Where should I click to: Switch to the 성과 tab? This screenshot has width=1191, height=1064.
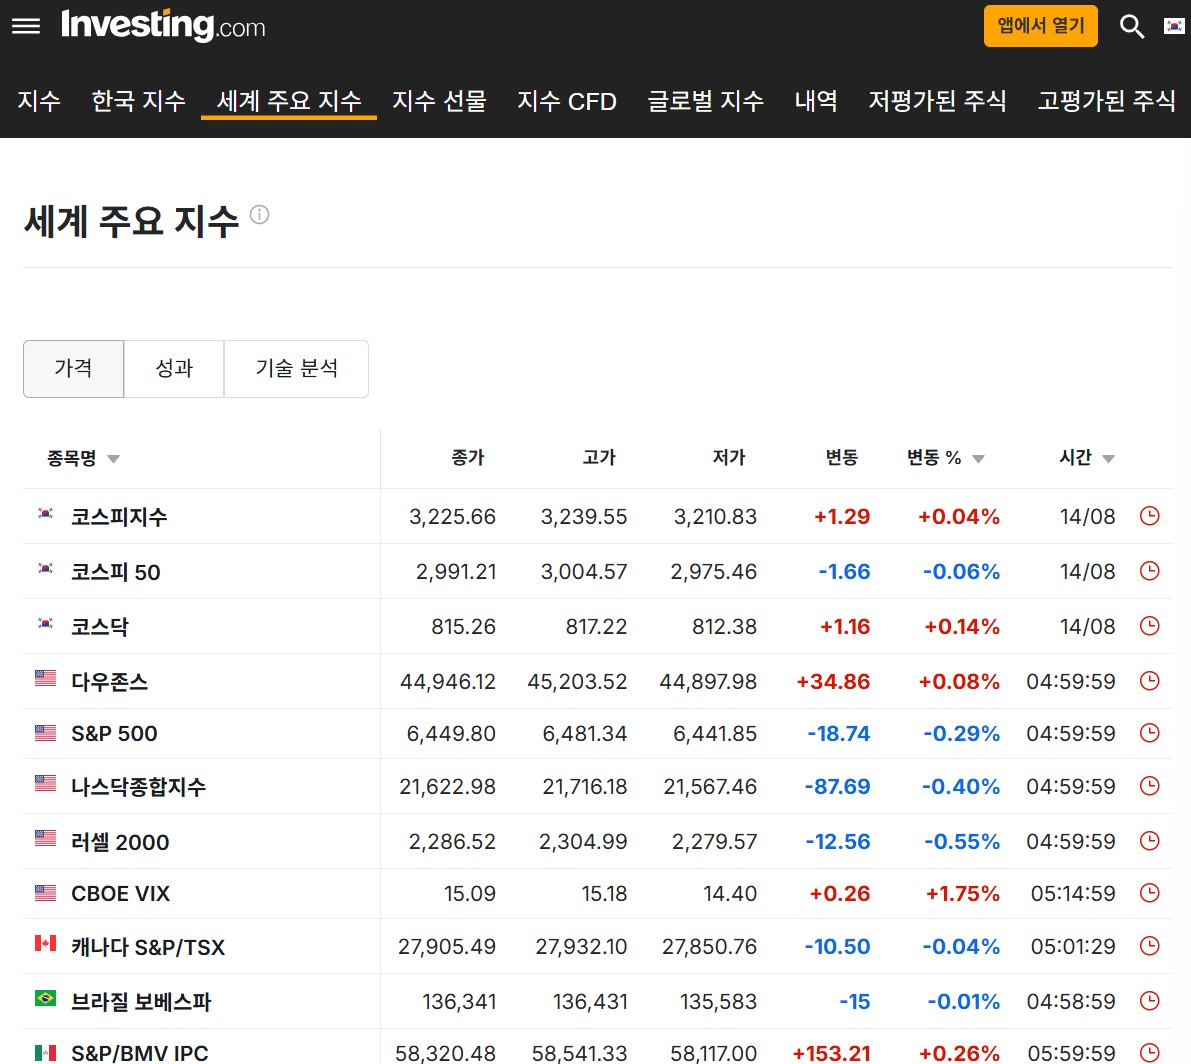coord(174,369)
